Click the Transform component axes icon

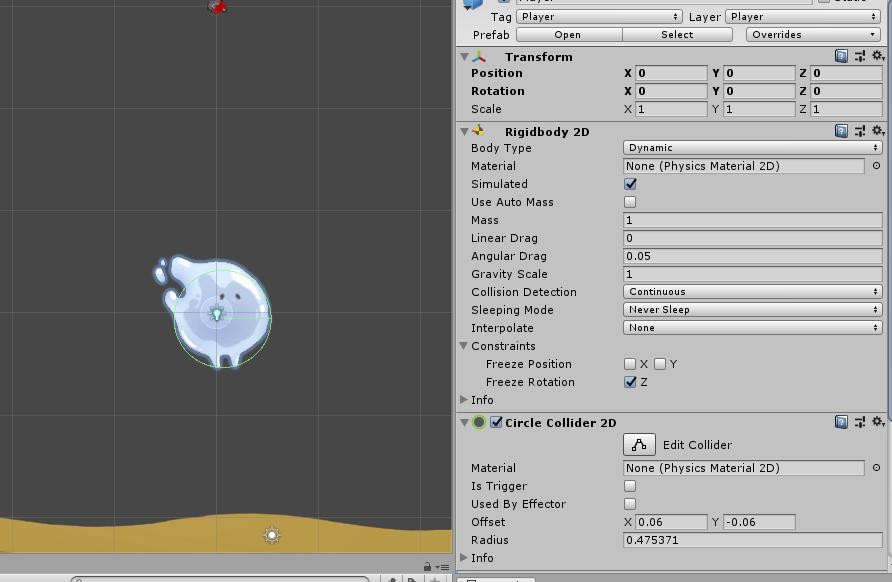point(479,56)
